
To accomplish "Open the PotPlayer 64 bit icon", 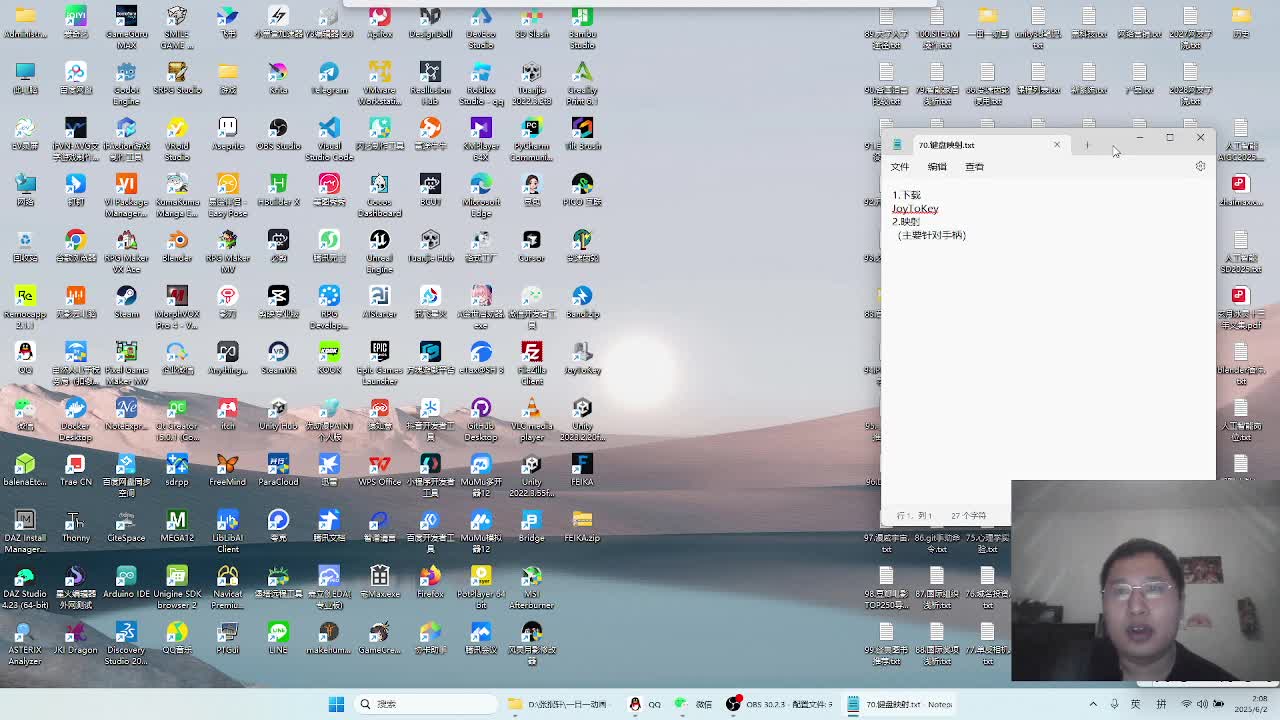I will (481, 587).
